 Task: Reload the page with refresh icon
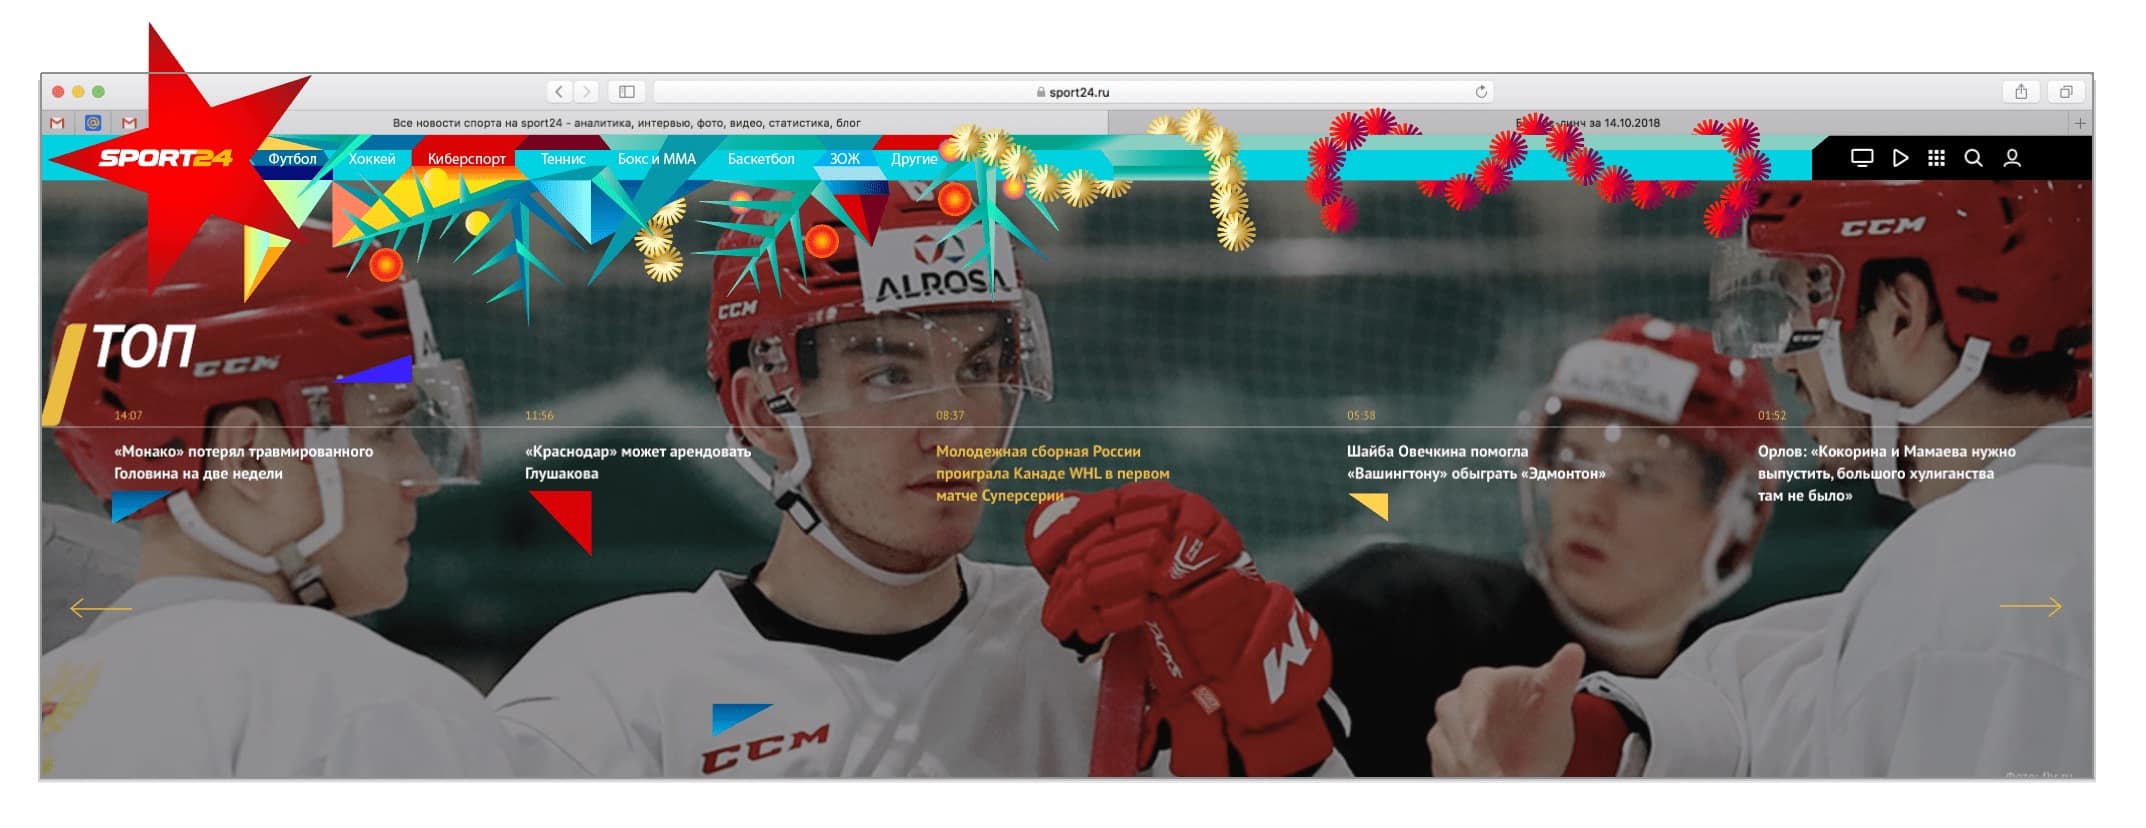(x=1481, y=92)
